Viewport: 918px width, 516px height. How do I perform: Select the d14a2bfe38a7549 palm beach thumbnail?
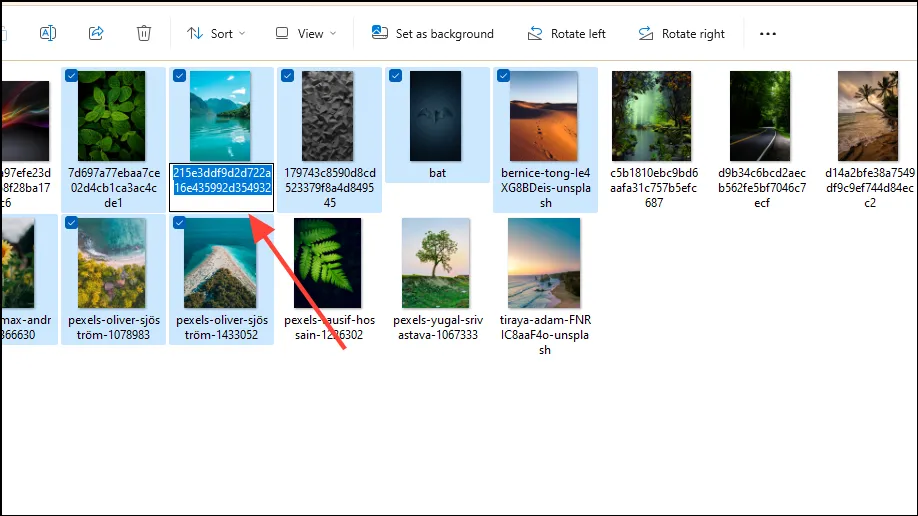tap(868, 116)
